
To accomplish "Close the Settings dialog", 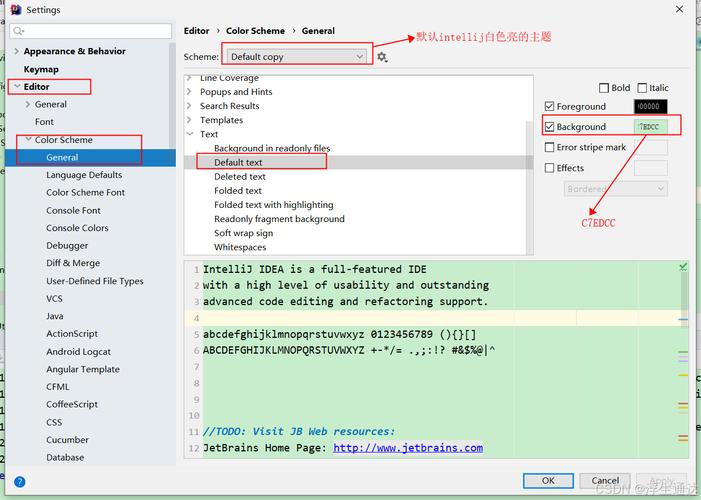I will (679, 9).
